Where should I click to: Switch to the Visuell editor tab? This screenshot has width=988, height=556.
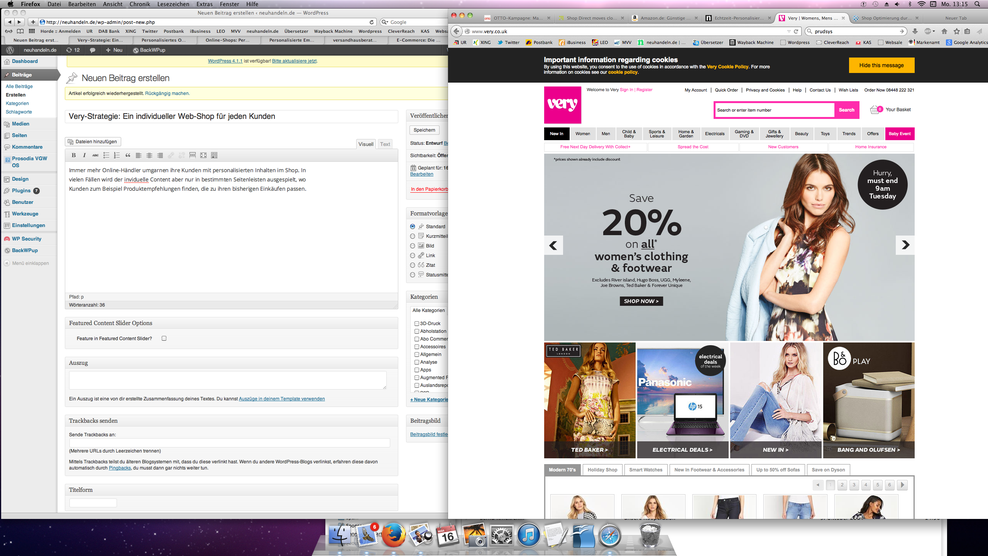[365, 144]
